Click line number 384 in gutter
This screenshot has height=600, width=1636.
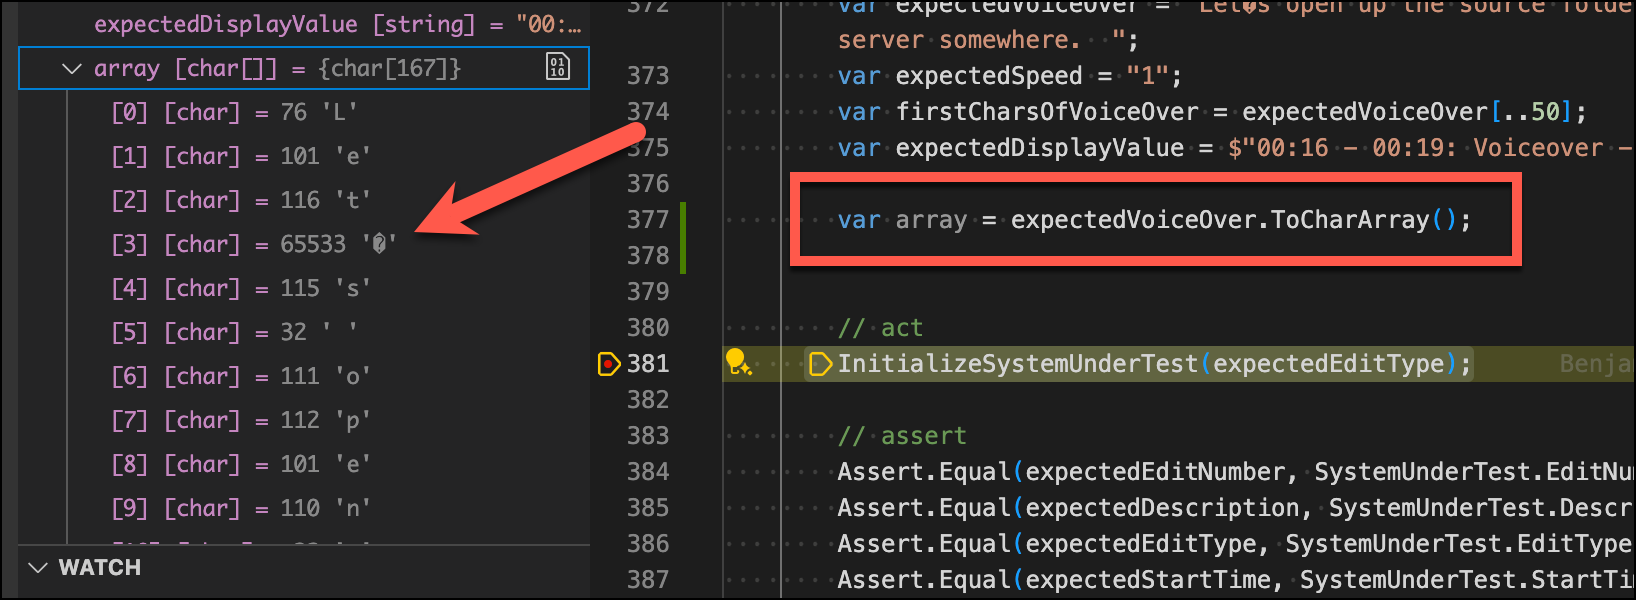pyautogui.click(x=648, y=472)
